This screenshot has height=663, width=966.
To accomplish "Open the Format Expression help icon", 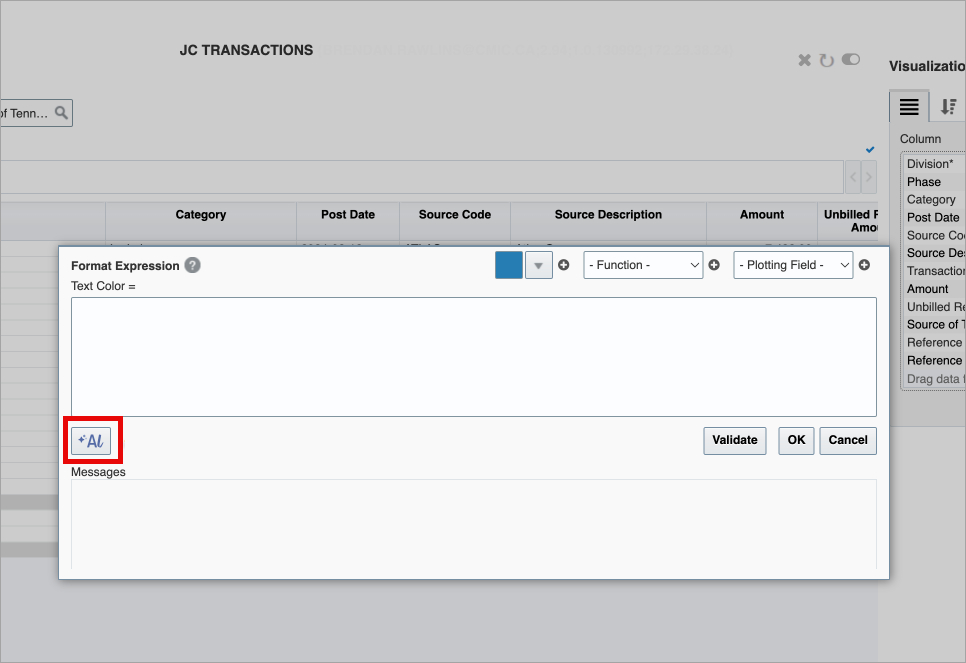I will [191, 266].
